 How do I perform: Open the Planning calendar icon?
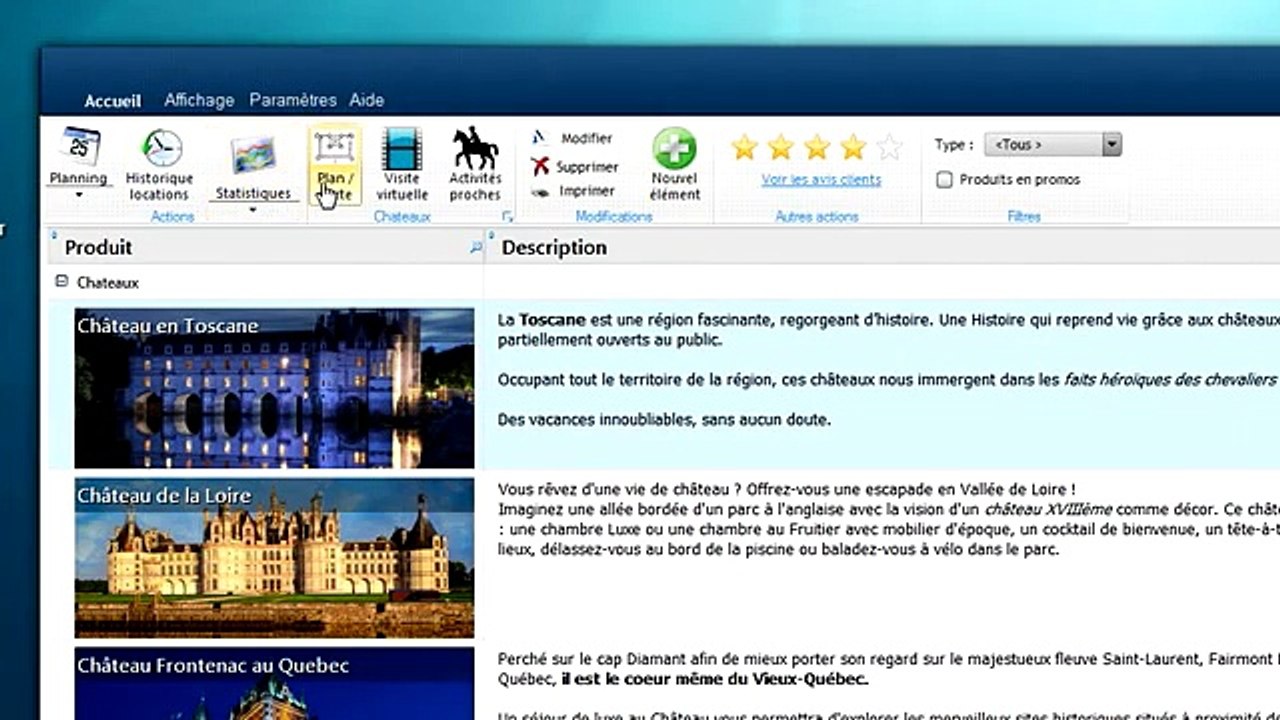[x=78, y=147]
